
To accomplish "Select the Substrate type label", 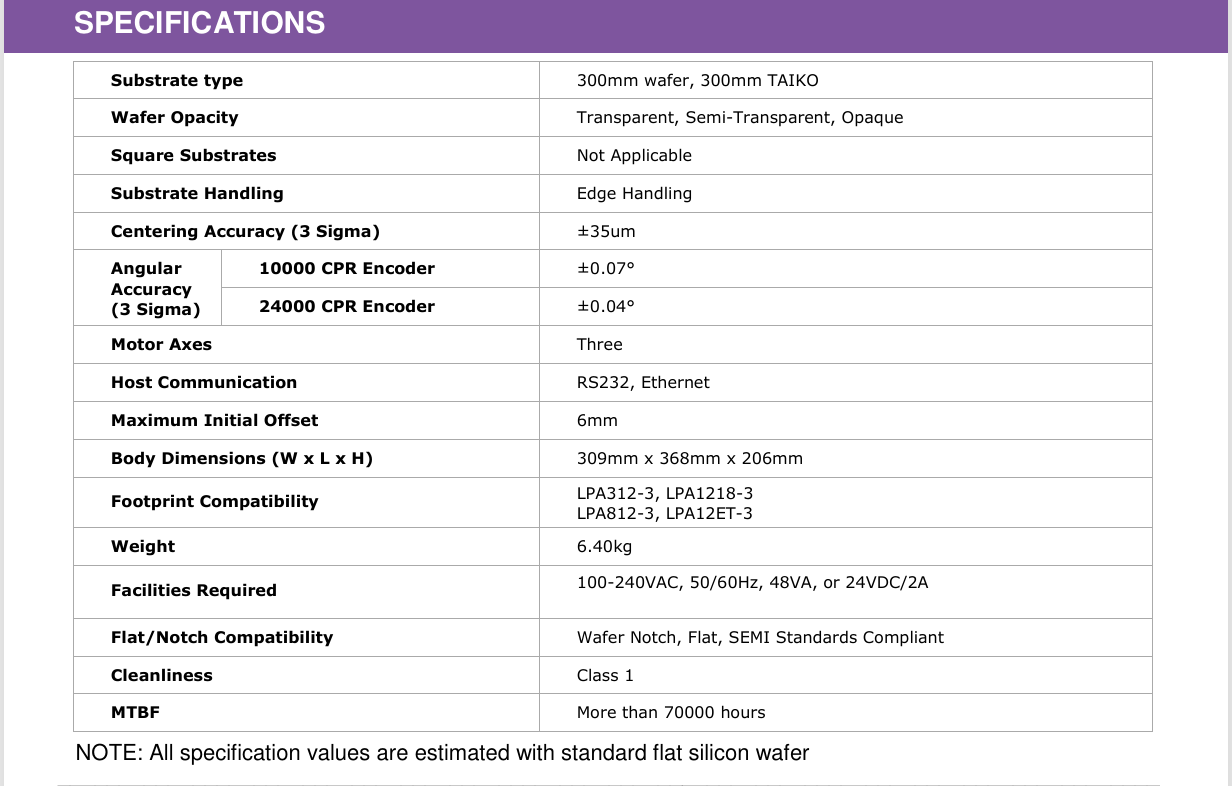I will 177,80.
